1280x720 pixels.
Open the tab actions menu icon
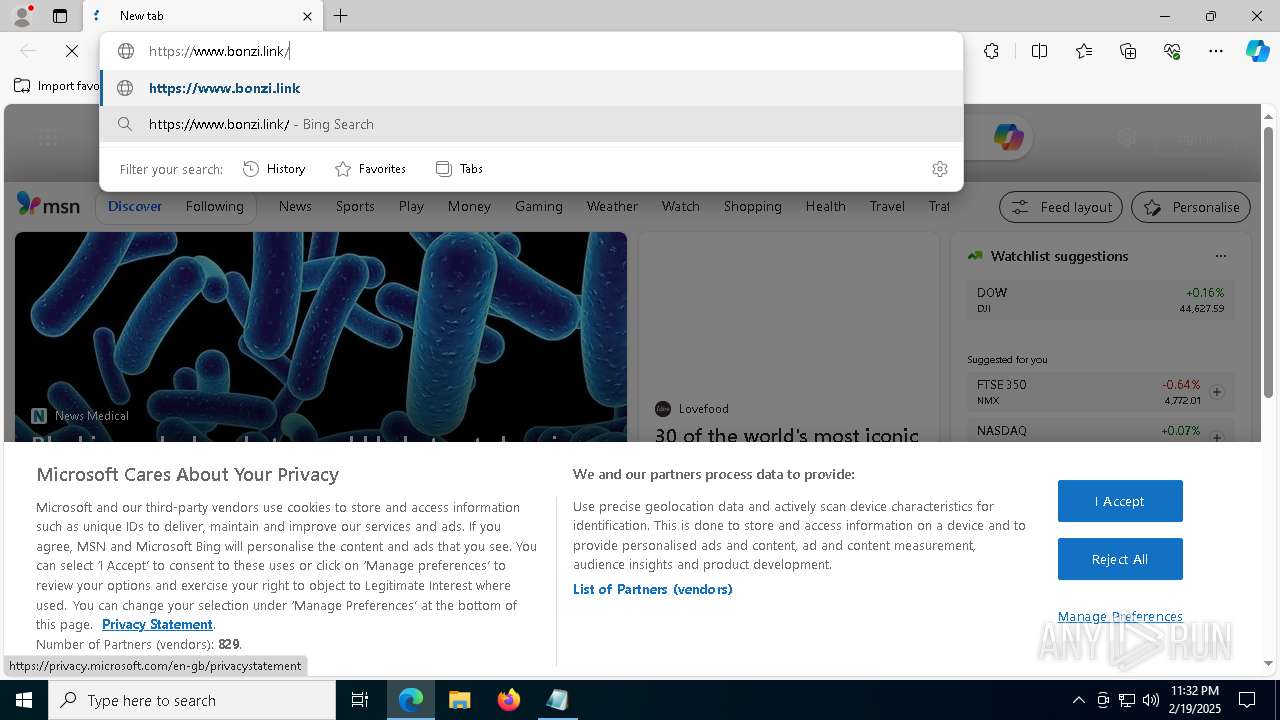[60, 16]
